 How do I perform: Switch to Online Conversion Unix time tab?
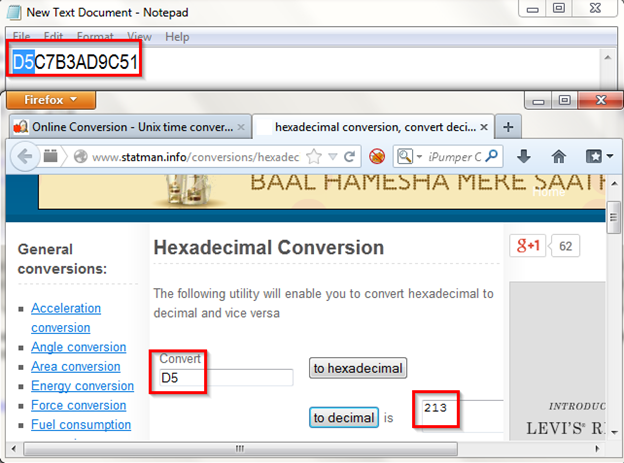point(125,128)
